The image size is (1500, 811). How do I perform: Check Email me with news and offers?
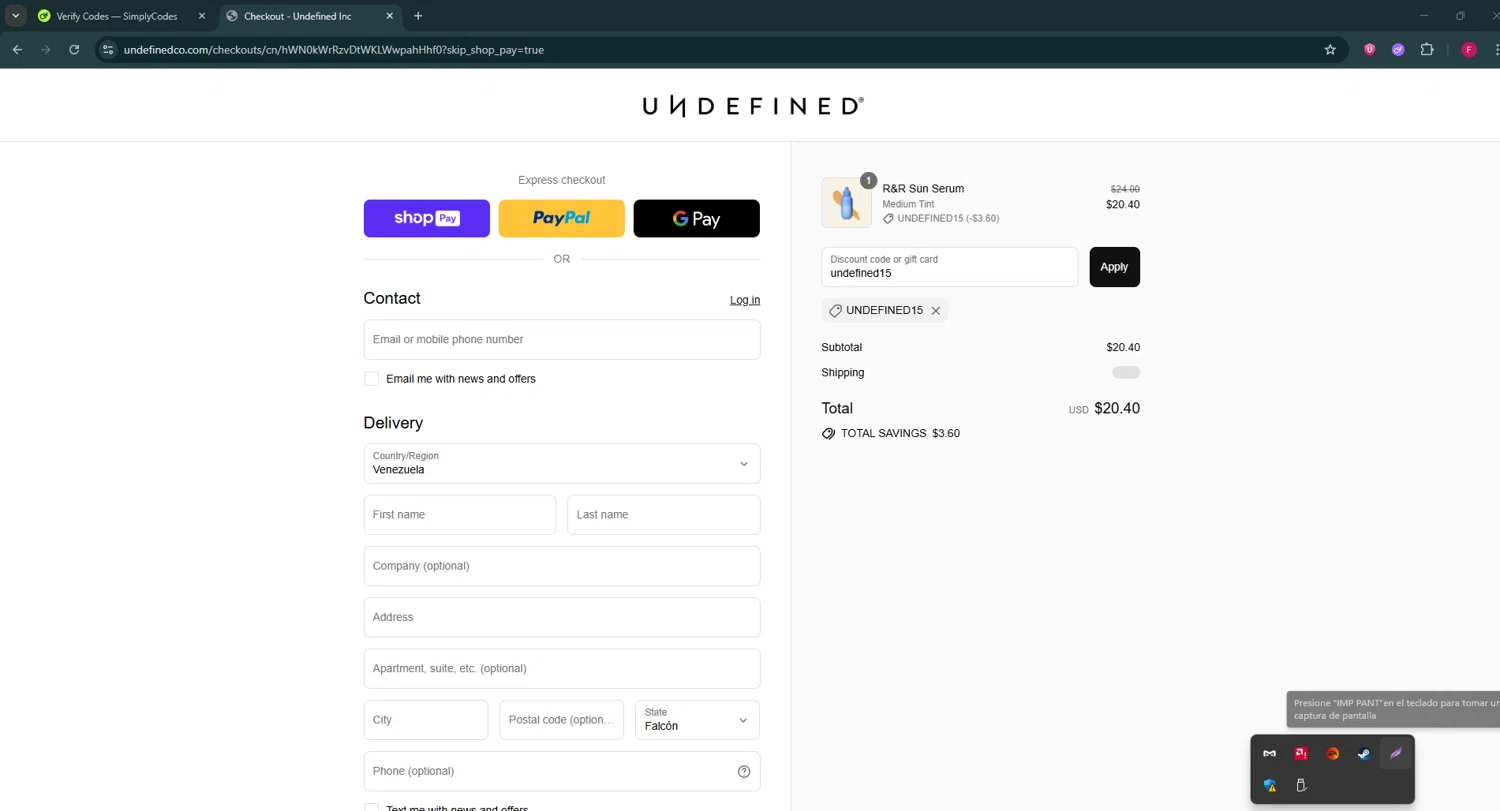372,379
